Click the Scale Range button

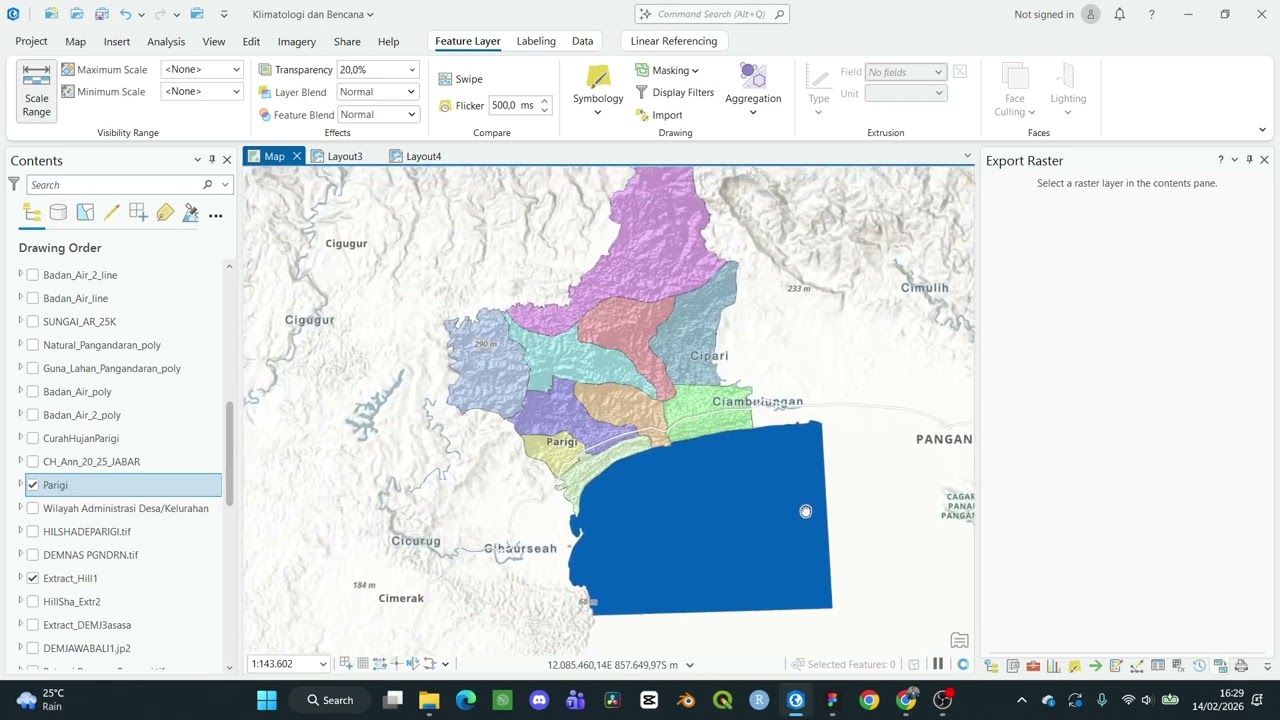click(36, 91)
